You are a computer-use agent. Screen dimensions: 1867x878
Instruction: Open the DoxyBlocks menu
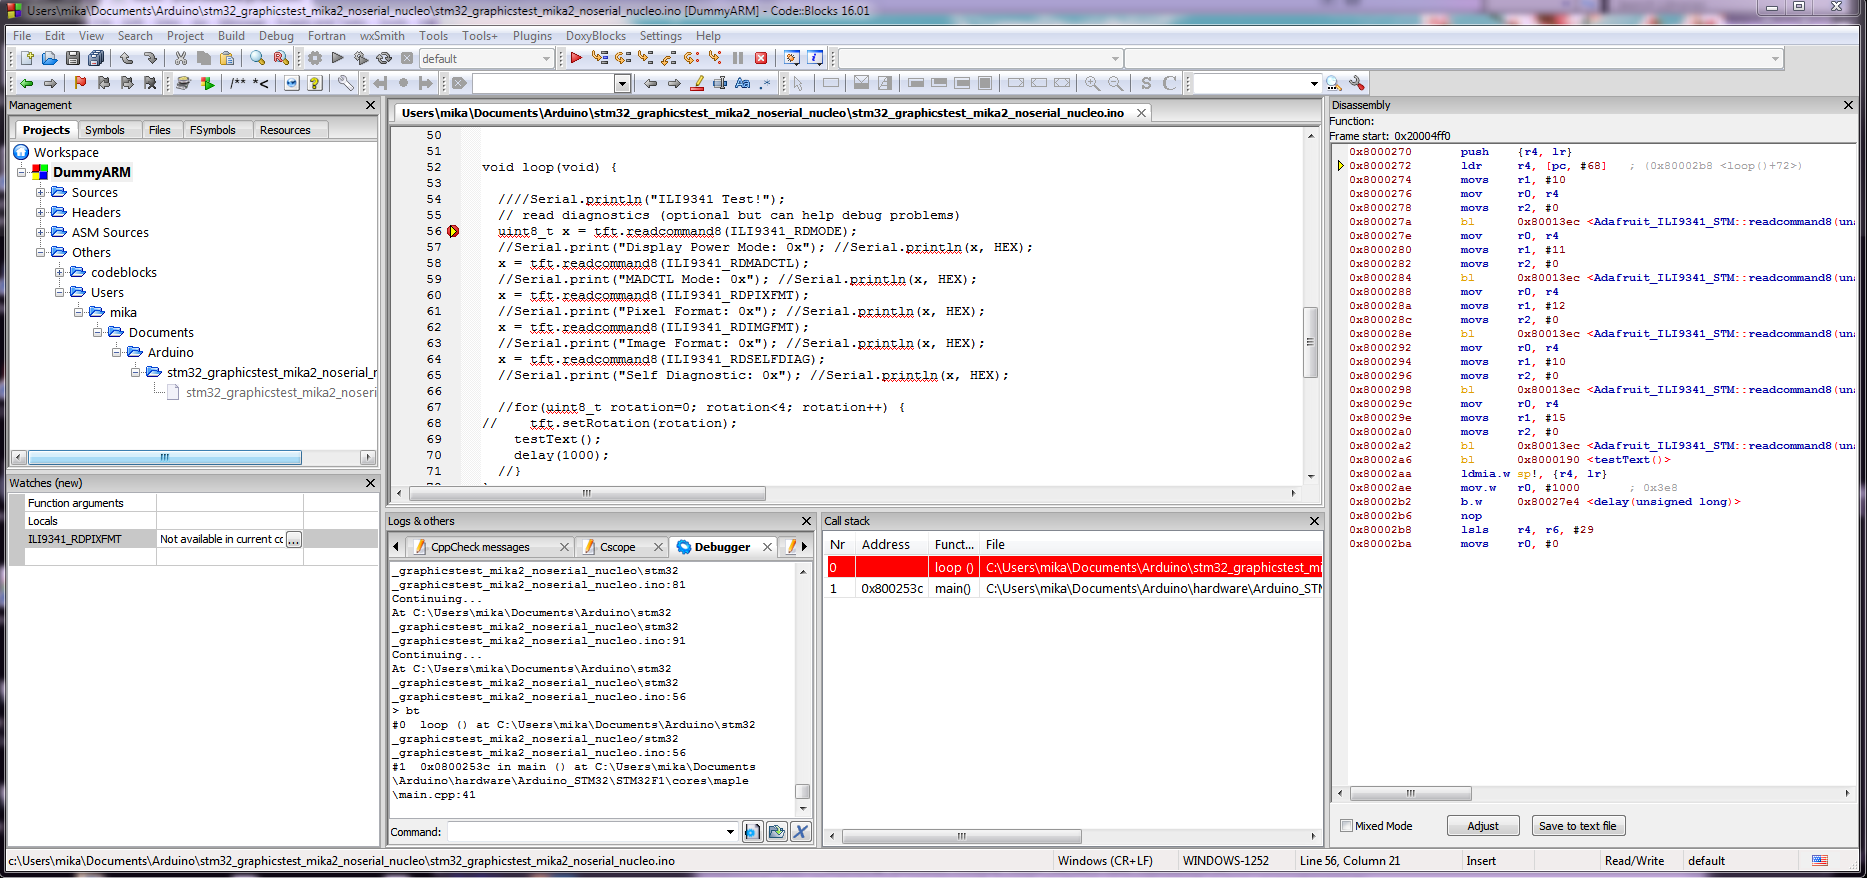(596, 36)
